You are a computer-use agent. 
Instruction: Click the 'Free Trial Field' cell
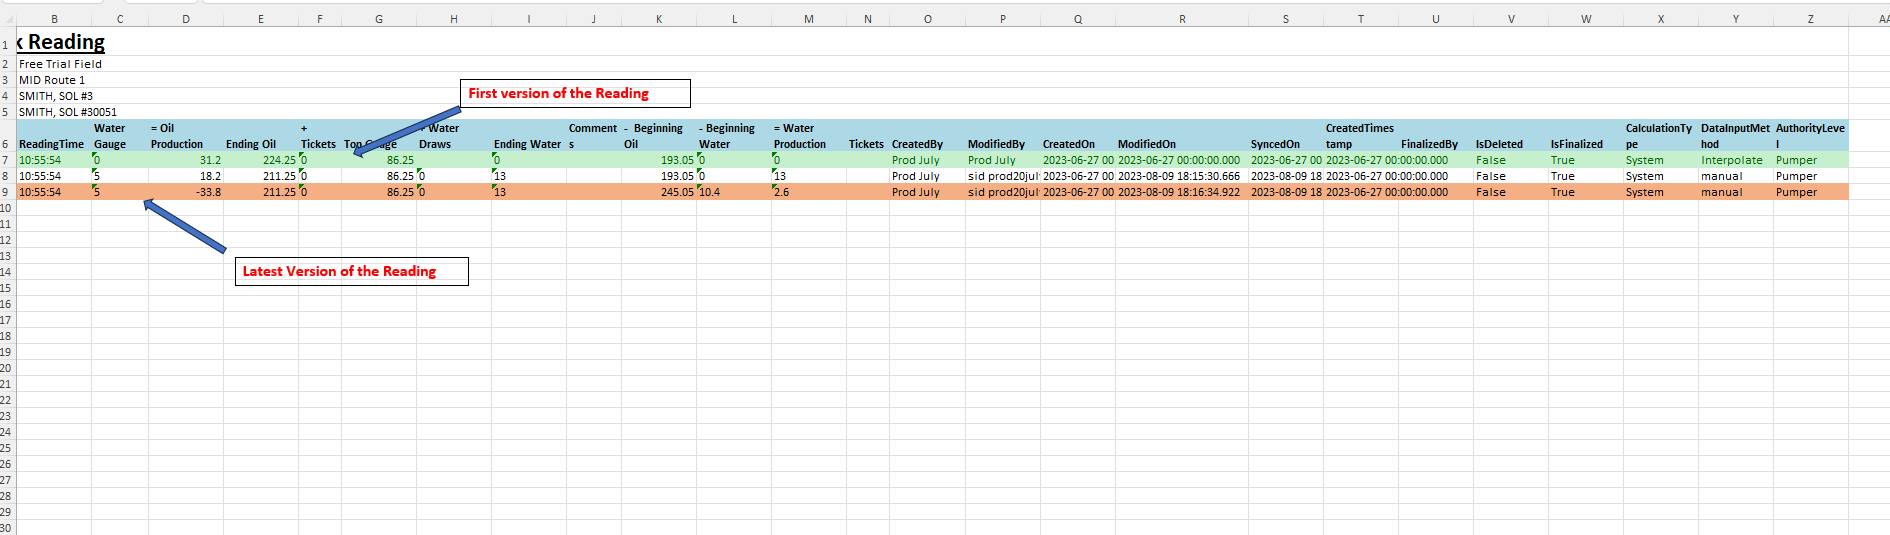click(x=60, y=64)
